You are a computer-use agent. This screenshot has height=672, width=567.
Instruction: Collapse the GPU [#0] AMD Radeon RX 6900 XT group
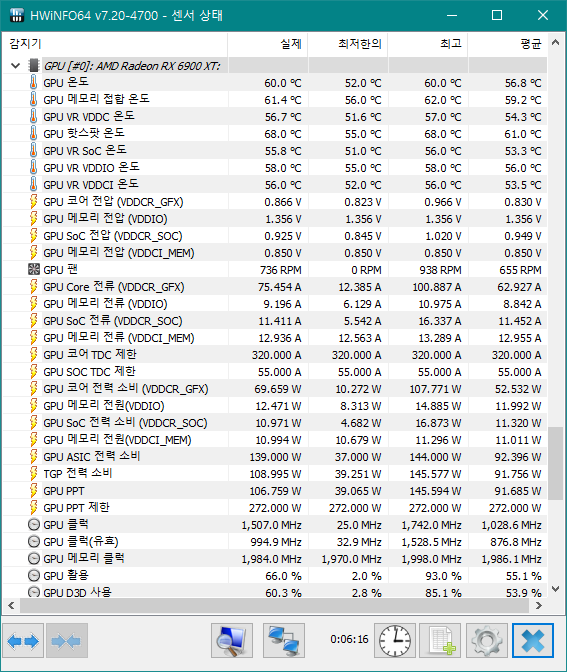[16, 66]
